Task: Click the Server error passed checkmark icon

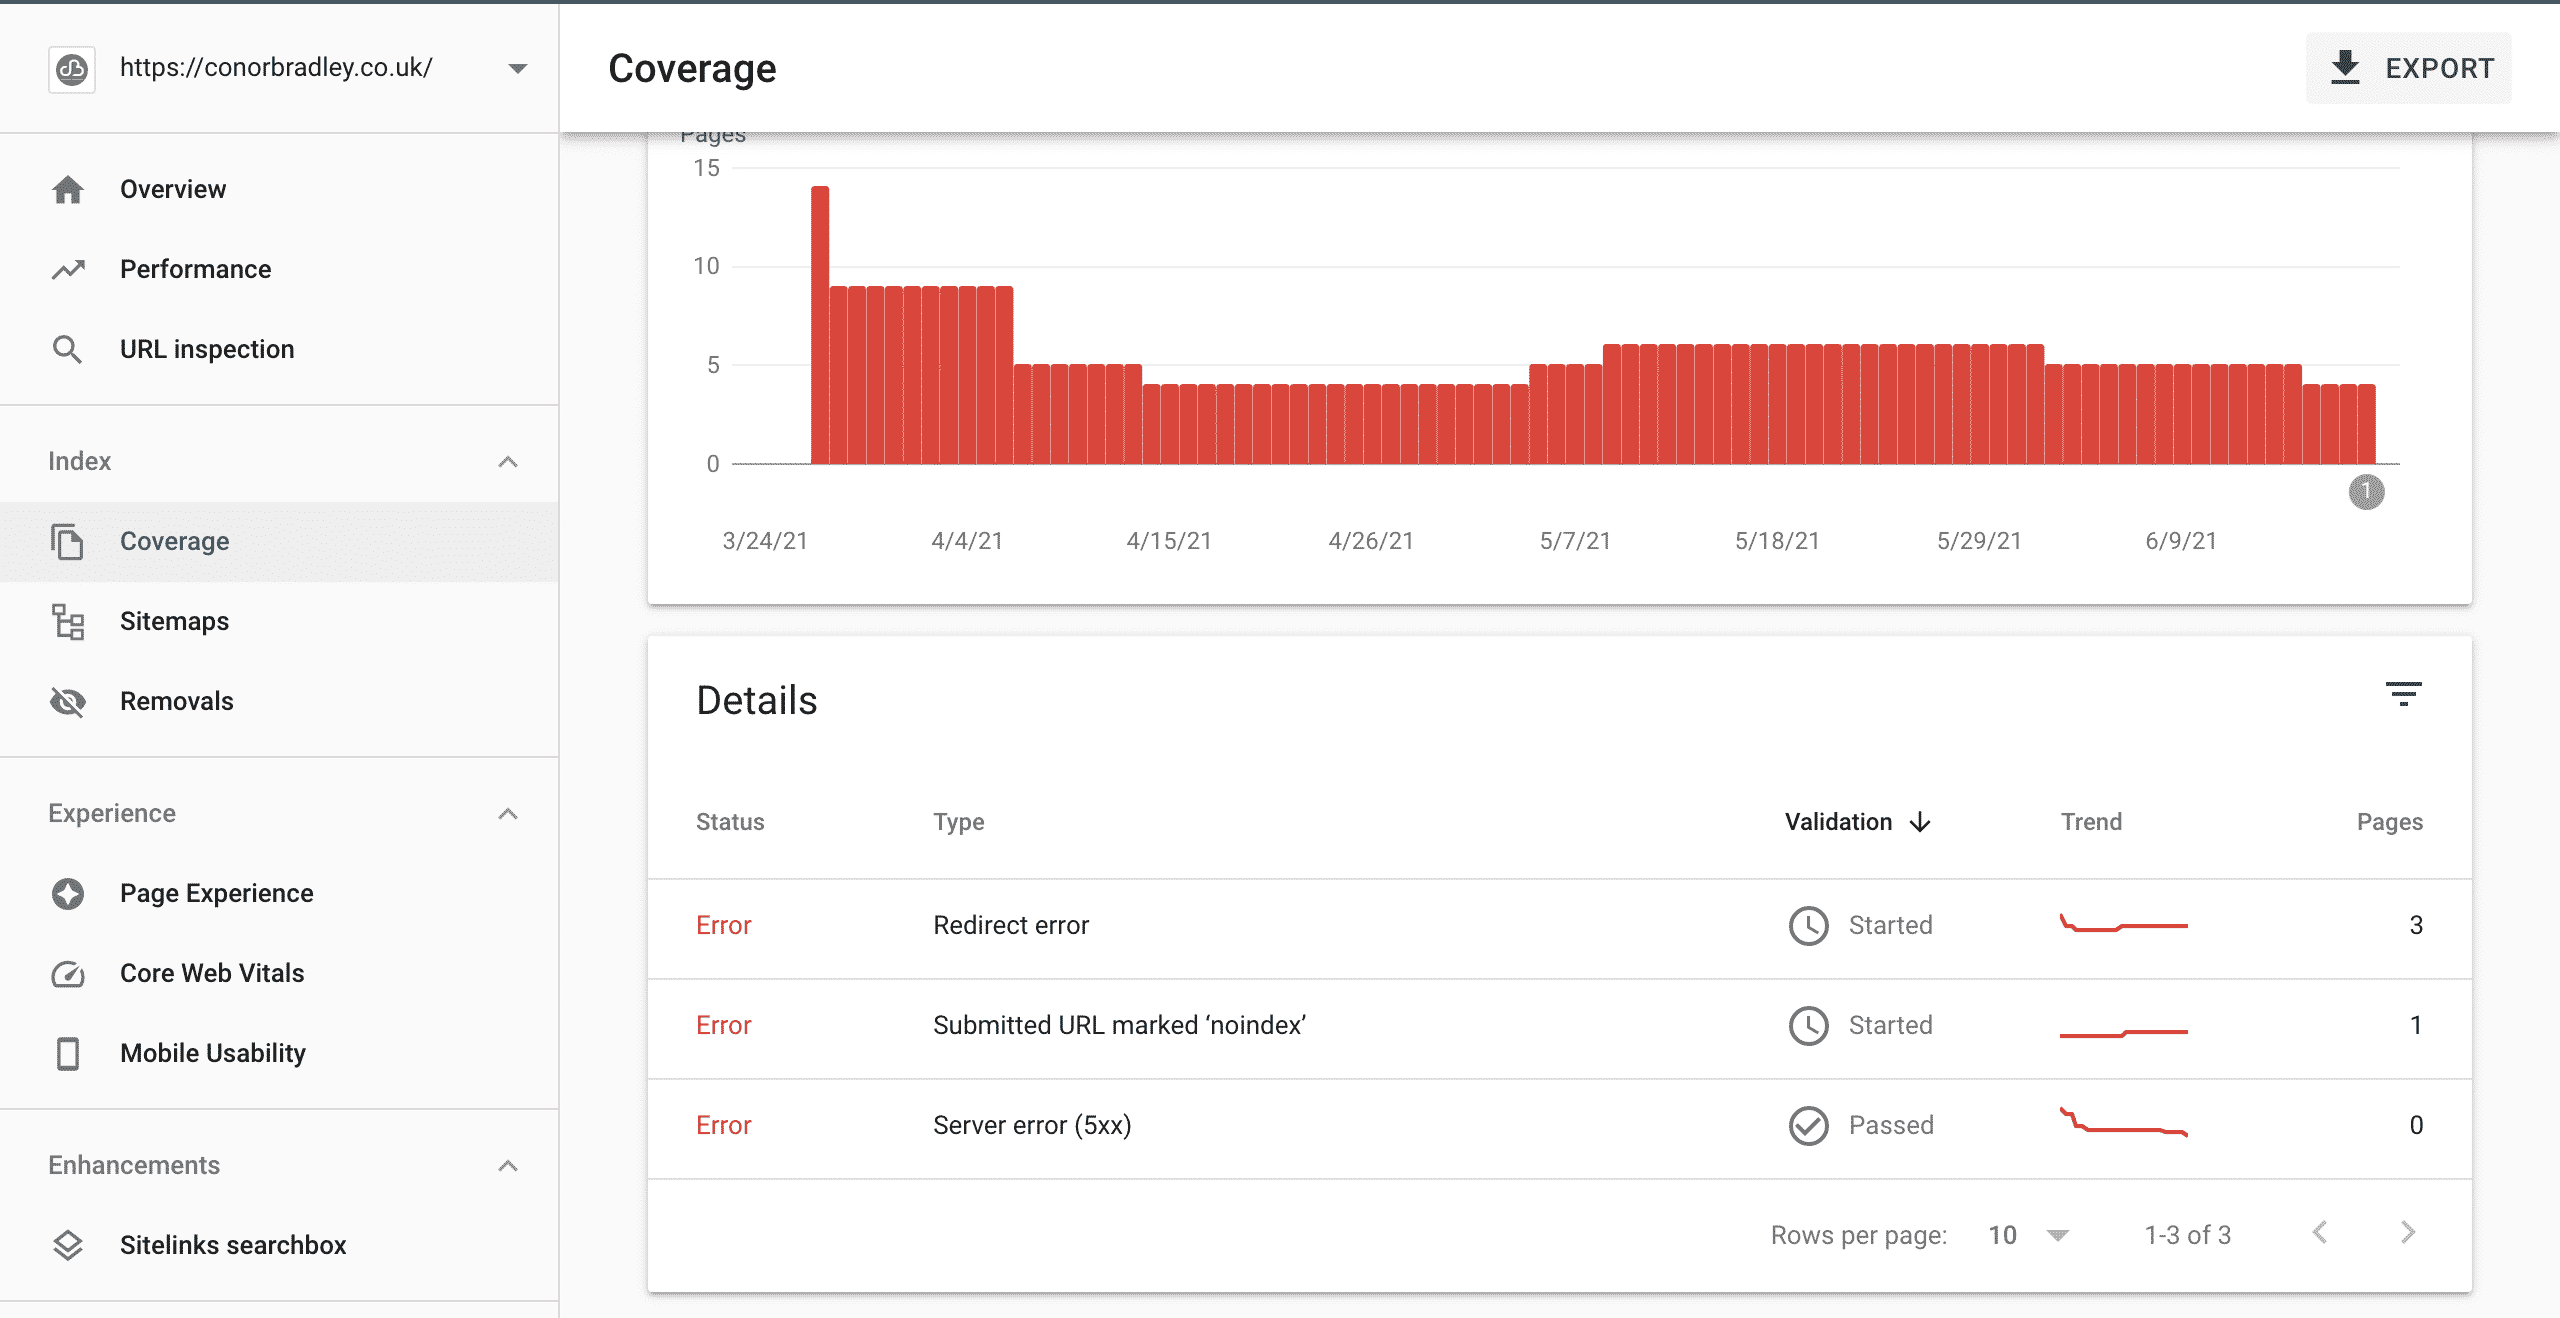Action: tap(1808, 1125)
